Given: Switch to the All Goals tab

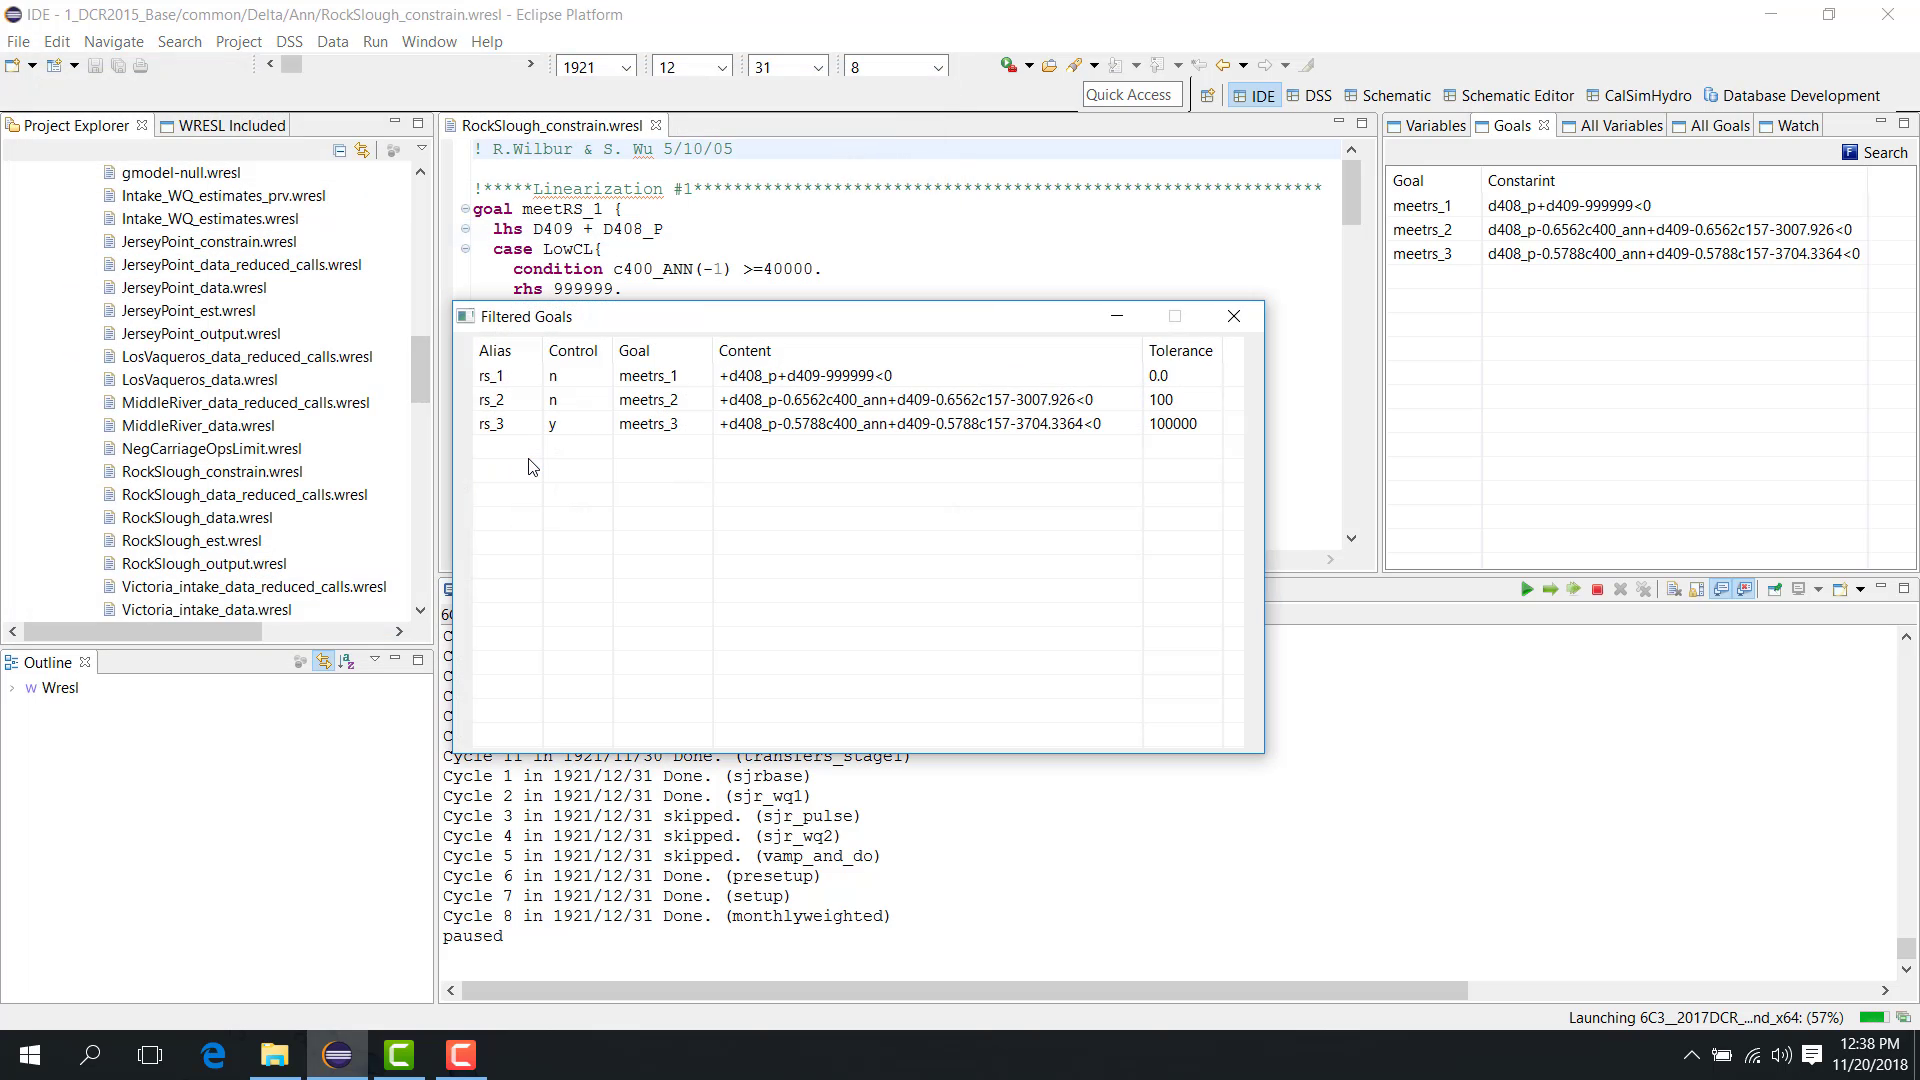Looking at the screenshot, I should 1710,125.
